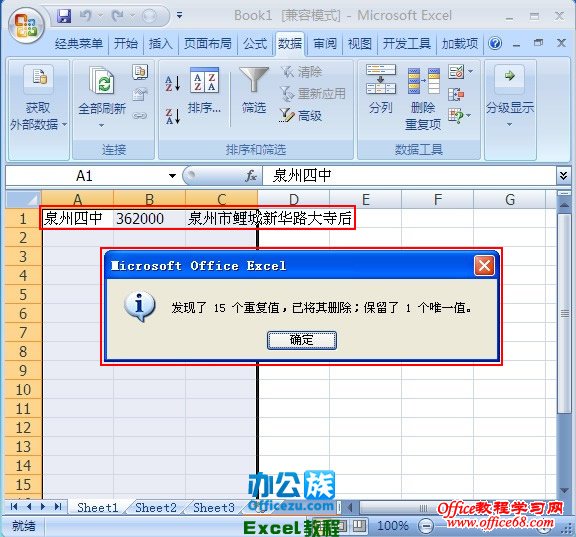
Task: Click in the formula bar text
Action: pyautogui.click(x=301, y=176)
